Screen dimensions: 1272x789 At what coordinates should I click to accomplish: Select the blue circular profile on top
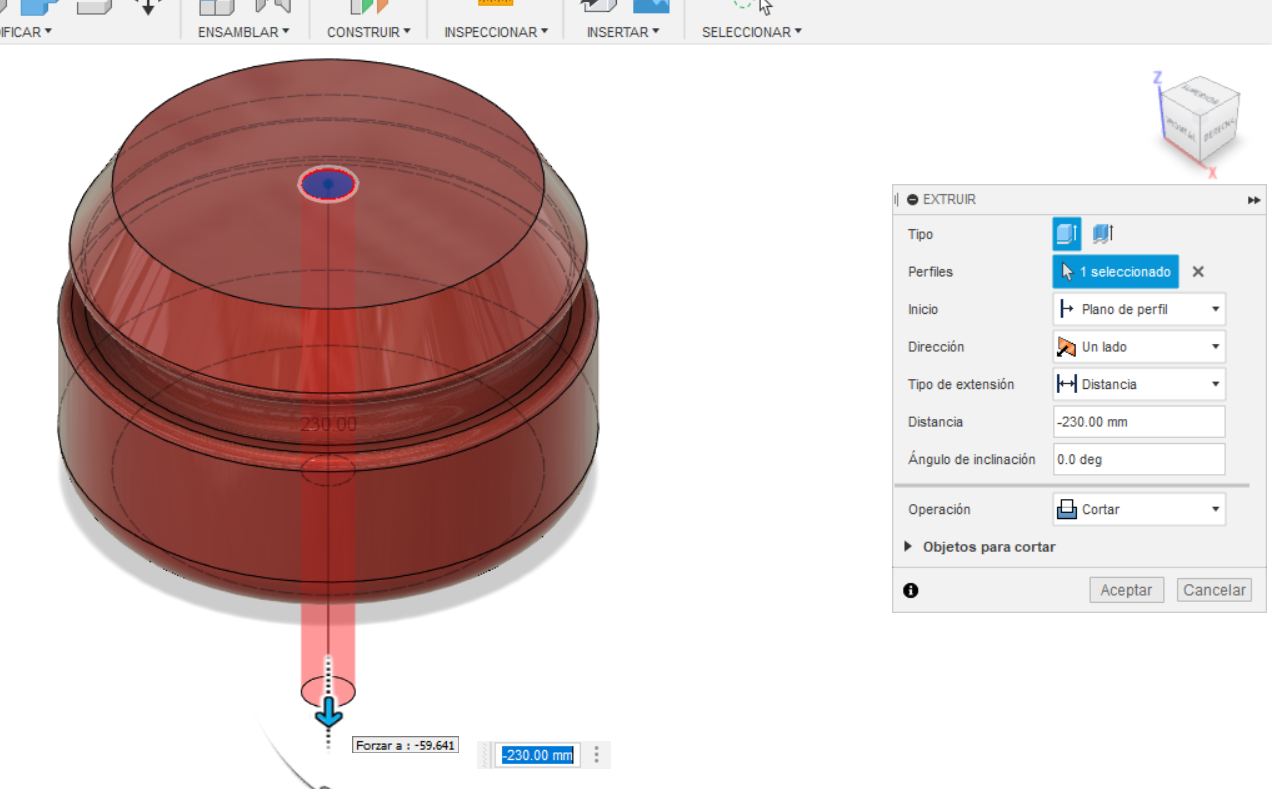coord(328,184)
